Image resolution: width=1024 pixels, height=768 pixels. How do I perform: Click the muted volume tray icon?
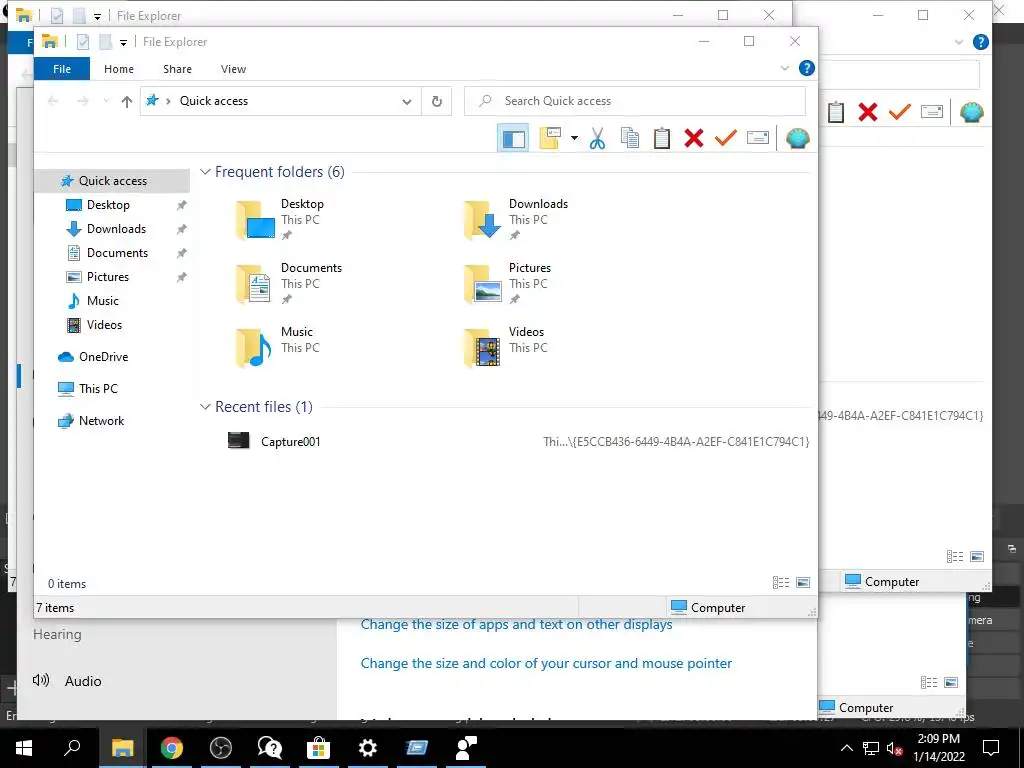click(x=894, y=748)
